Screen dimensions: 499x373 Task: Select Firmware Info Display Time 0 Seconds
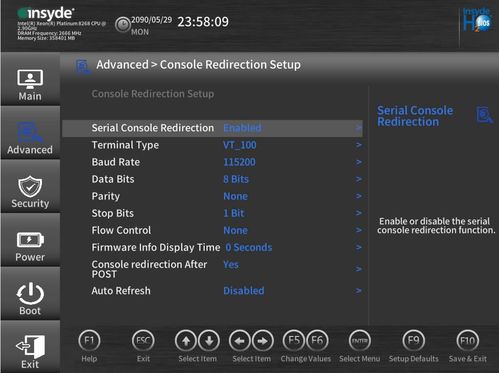pyautogui.click(x=249, y=247)
